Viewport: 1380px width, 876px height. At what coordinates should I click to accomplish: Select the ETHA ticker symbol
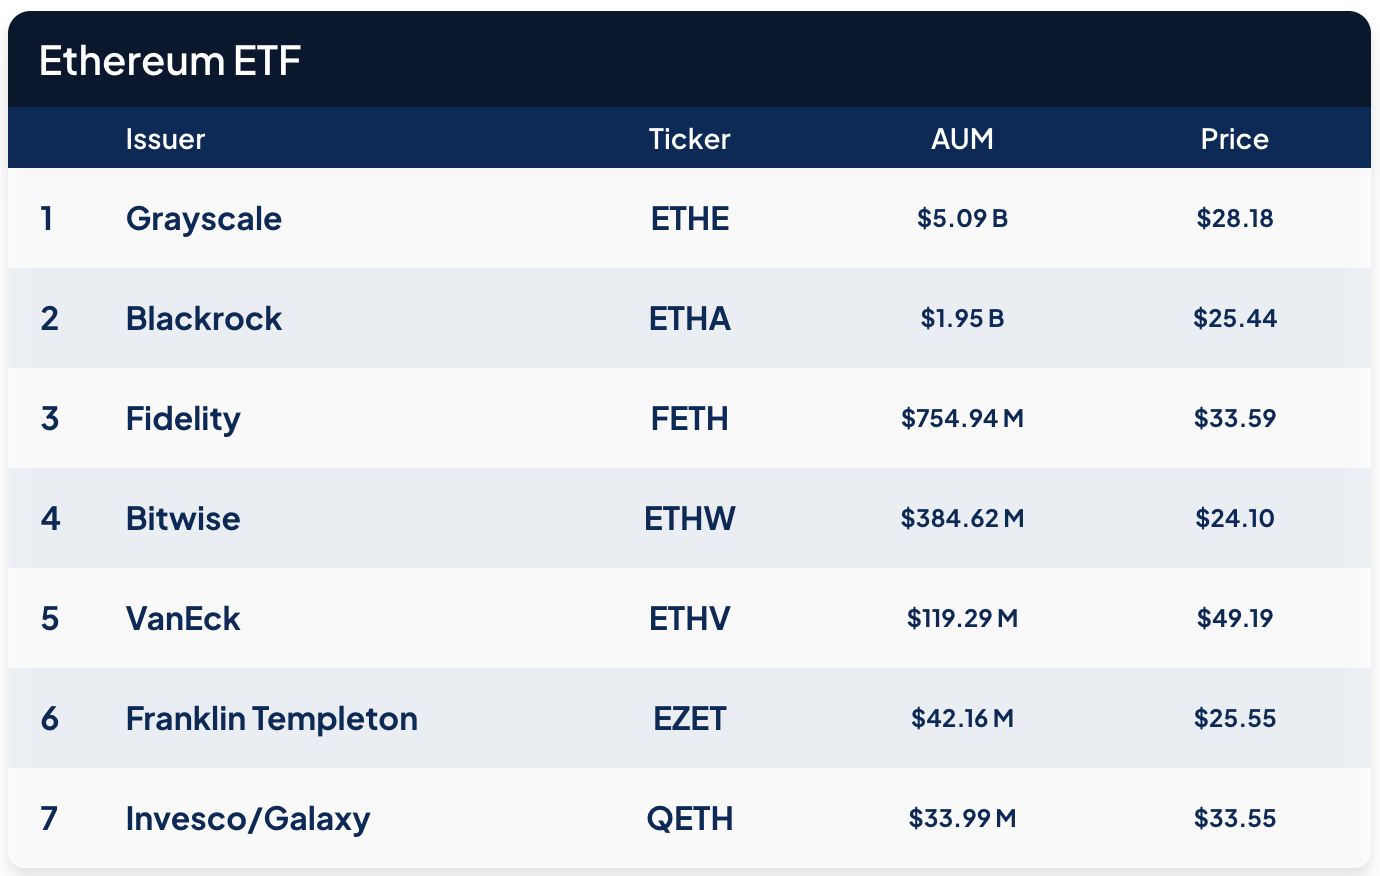(690, 319)
